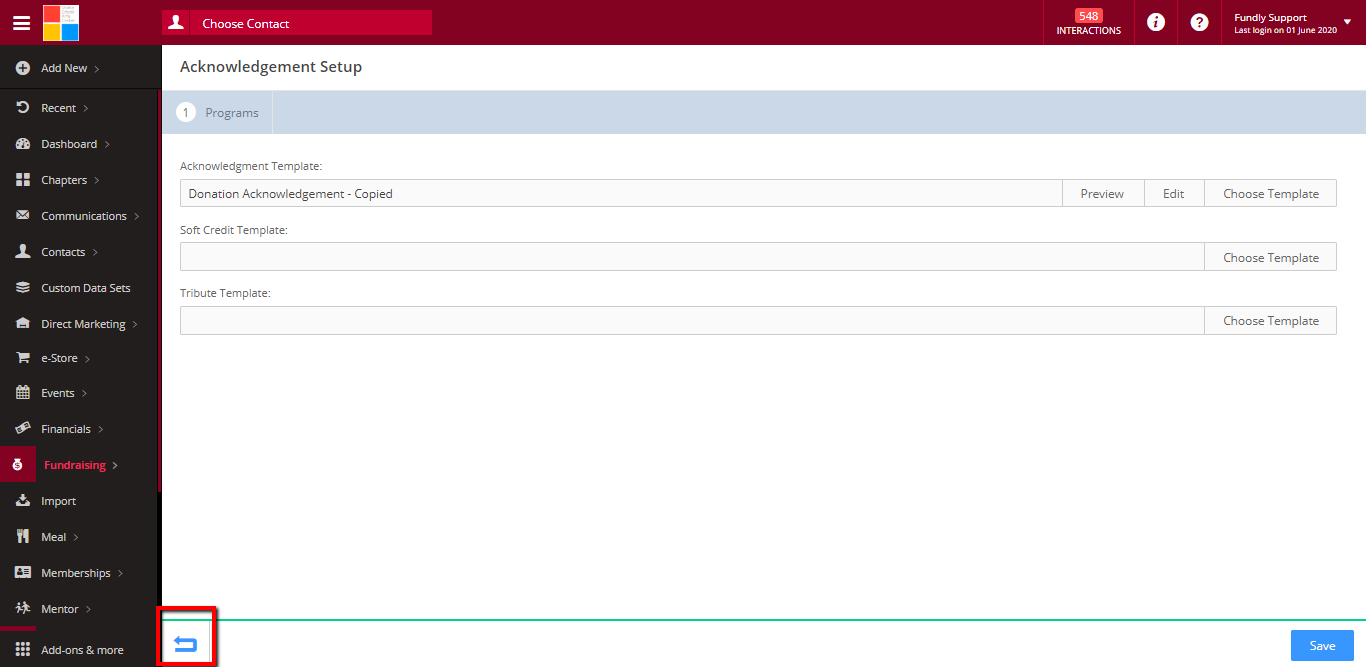
Task: Open the hamburger menu icon
Action: coord(21,22)
